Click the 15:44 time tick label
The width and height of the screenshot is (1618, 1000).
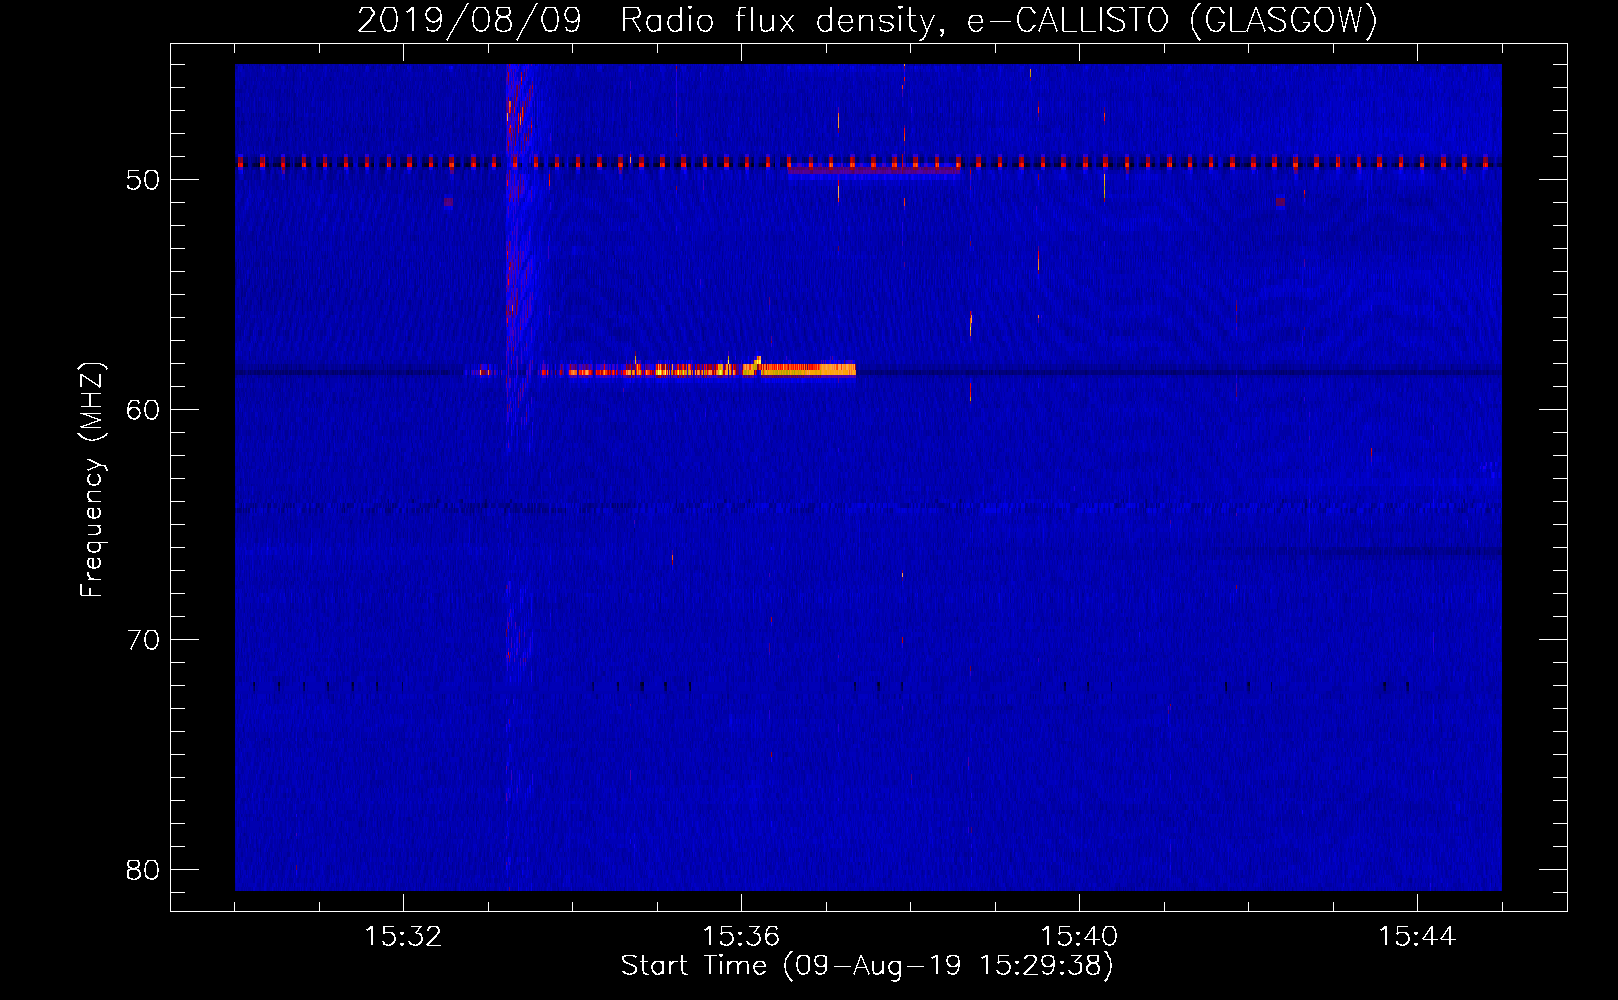pyautogui.click(x=1417, y=937)
